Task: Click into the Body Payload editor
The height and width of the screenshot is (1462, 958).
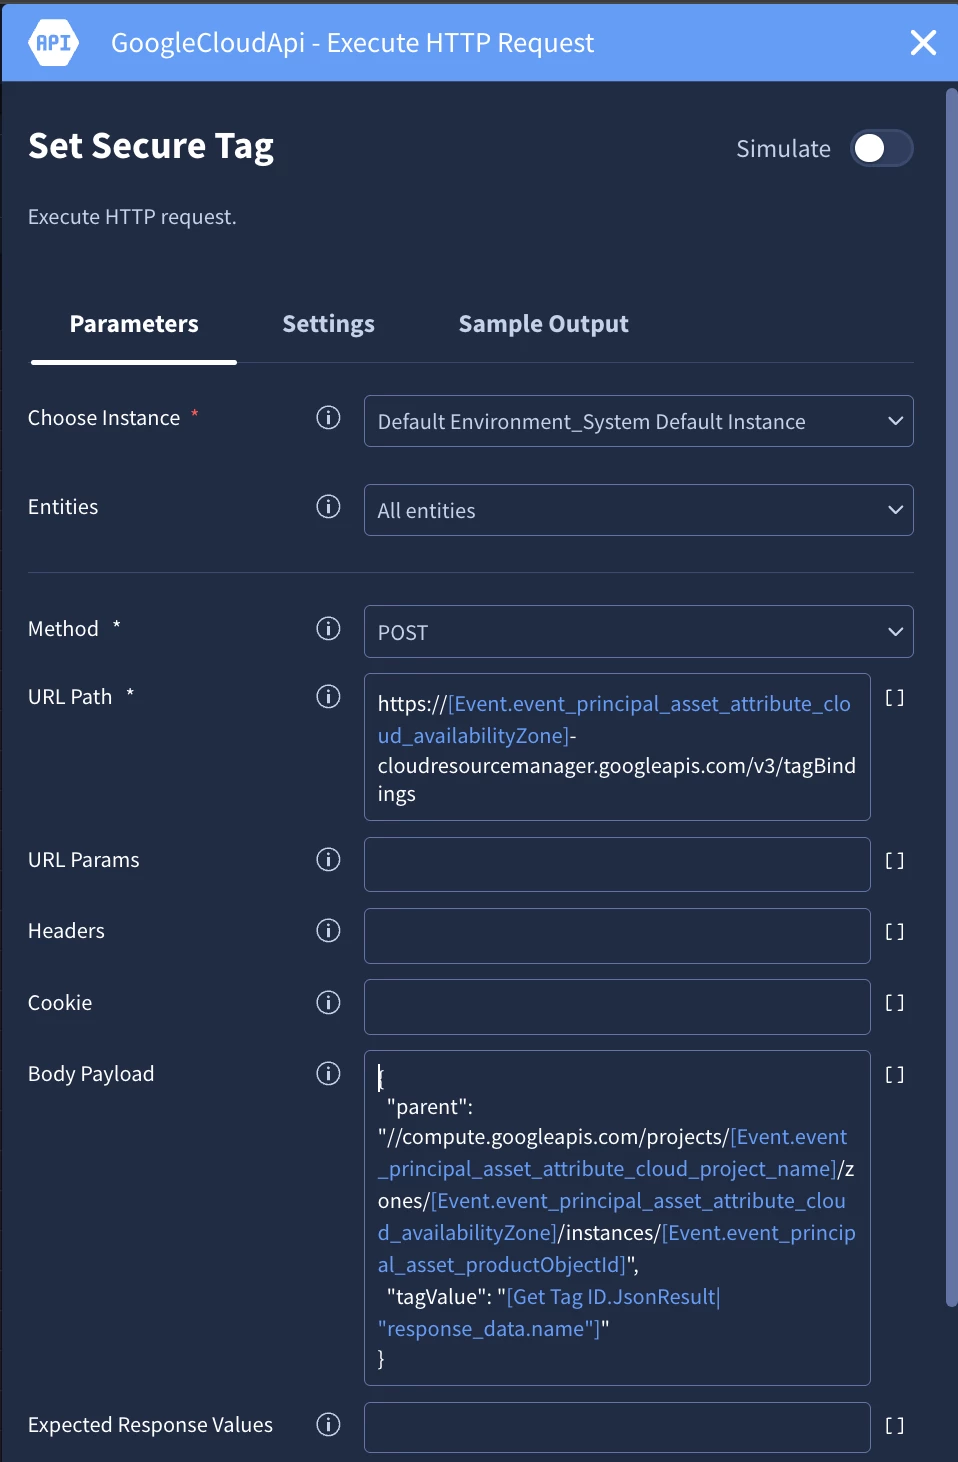Action: point(617,1218)
